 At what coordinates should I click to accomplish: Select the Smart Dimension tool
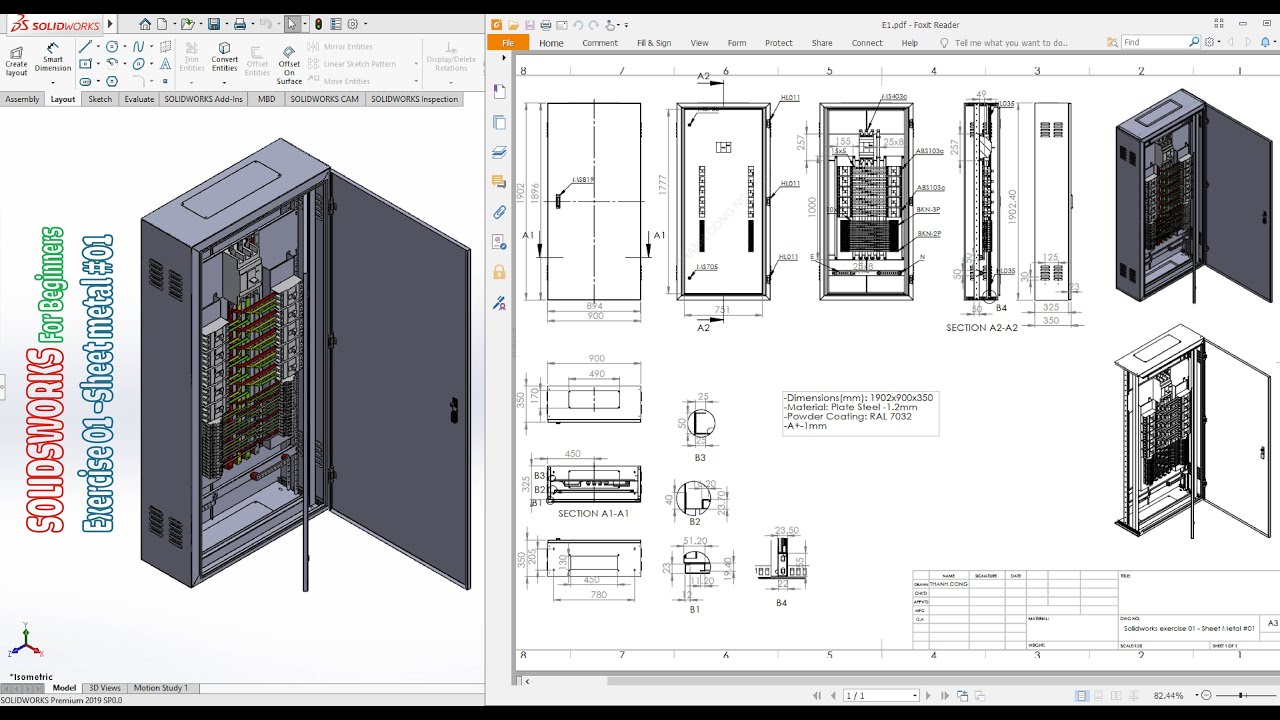pyautogui.click(x=53, y=58)
